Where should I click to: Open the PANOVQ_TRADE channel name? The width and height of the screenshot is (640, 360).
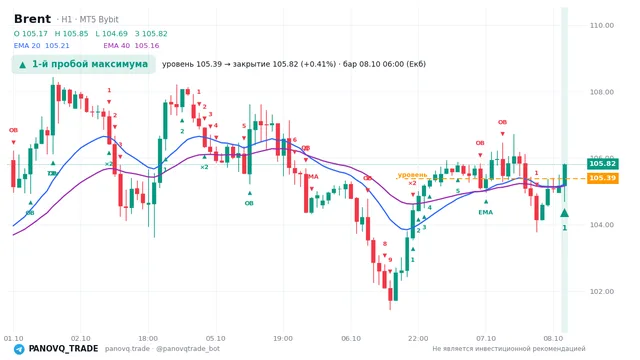click(x=63, y=349)
